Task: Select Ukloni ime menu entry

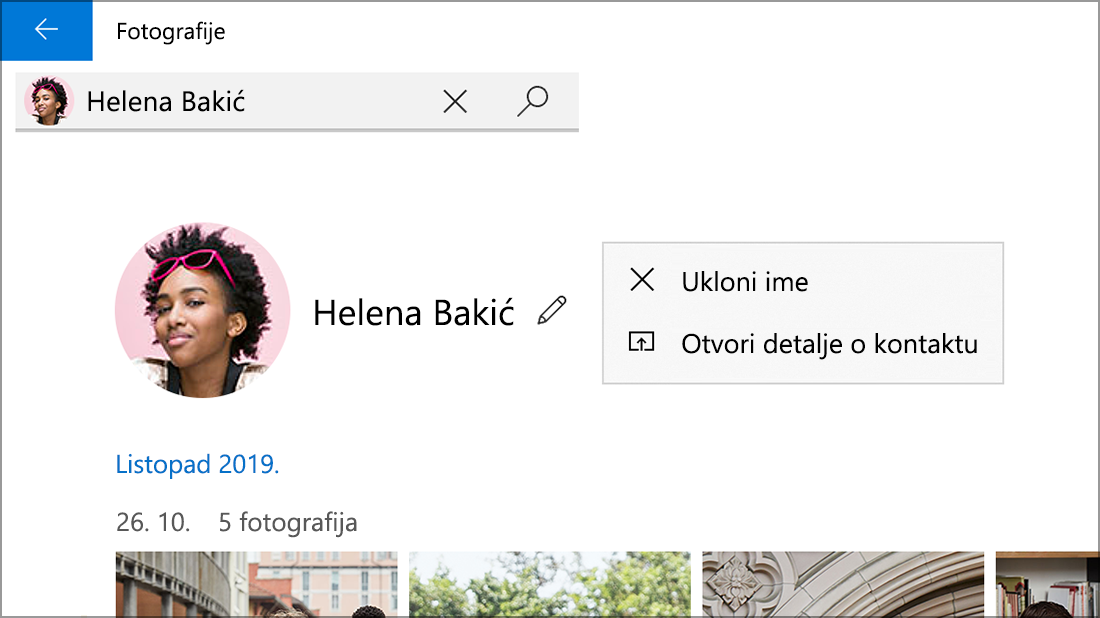Action: click(803, 281)
